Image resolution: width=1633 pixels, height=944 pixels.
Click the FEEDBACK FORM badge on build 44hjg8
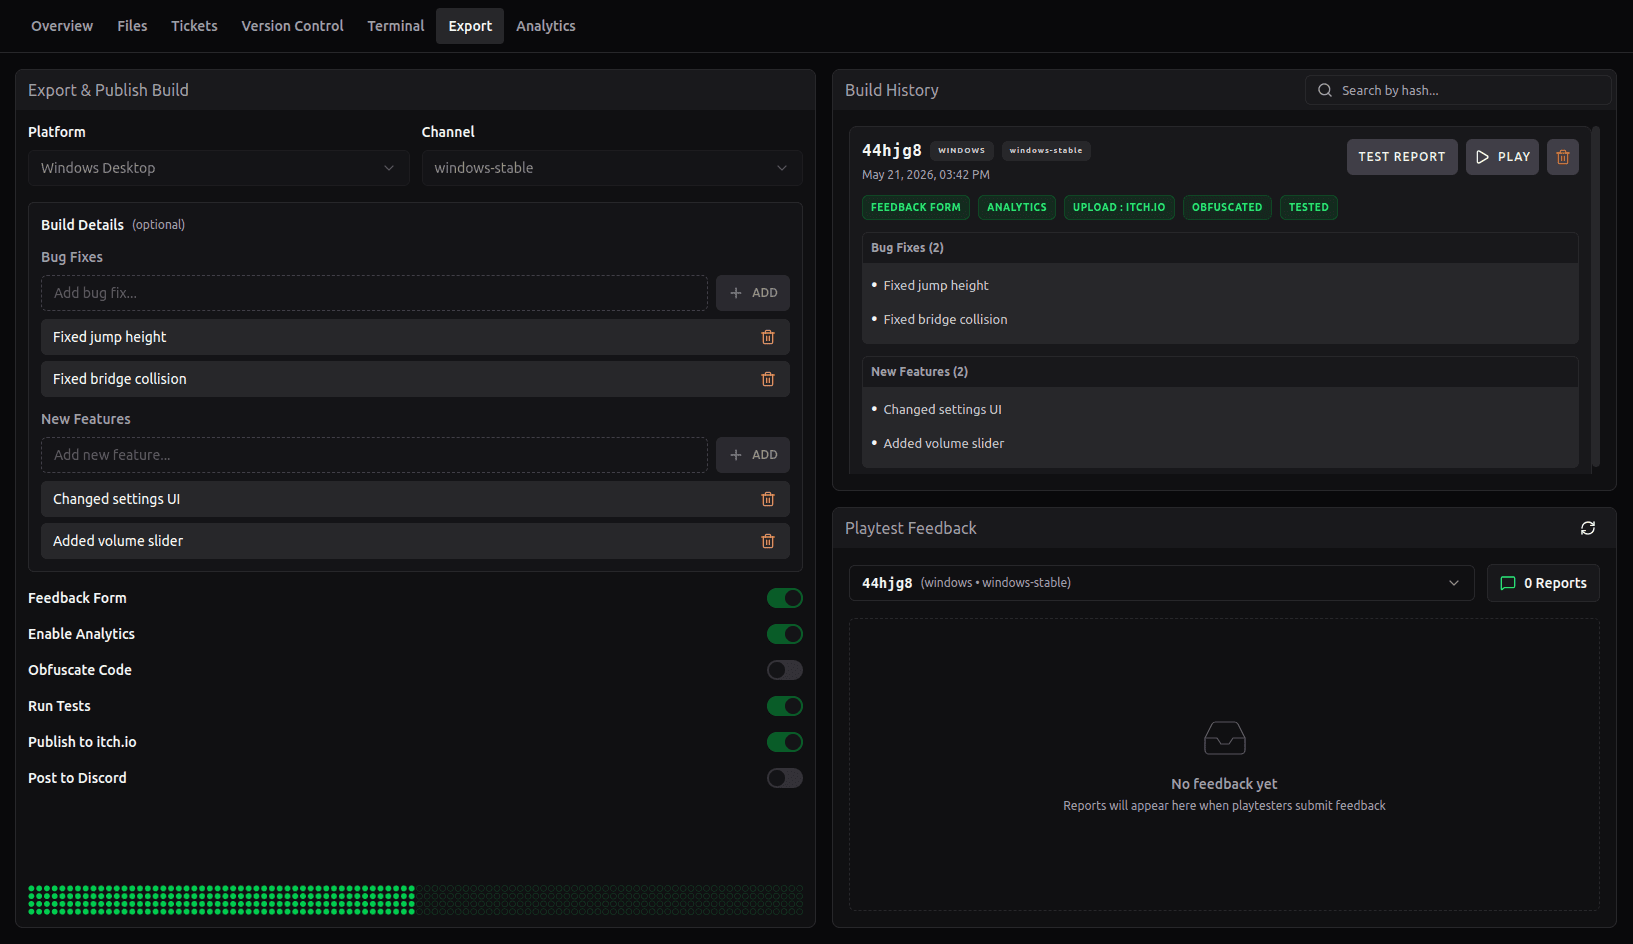tap(915, 208)
